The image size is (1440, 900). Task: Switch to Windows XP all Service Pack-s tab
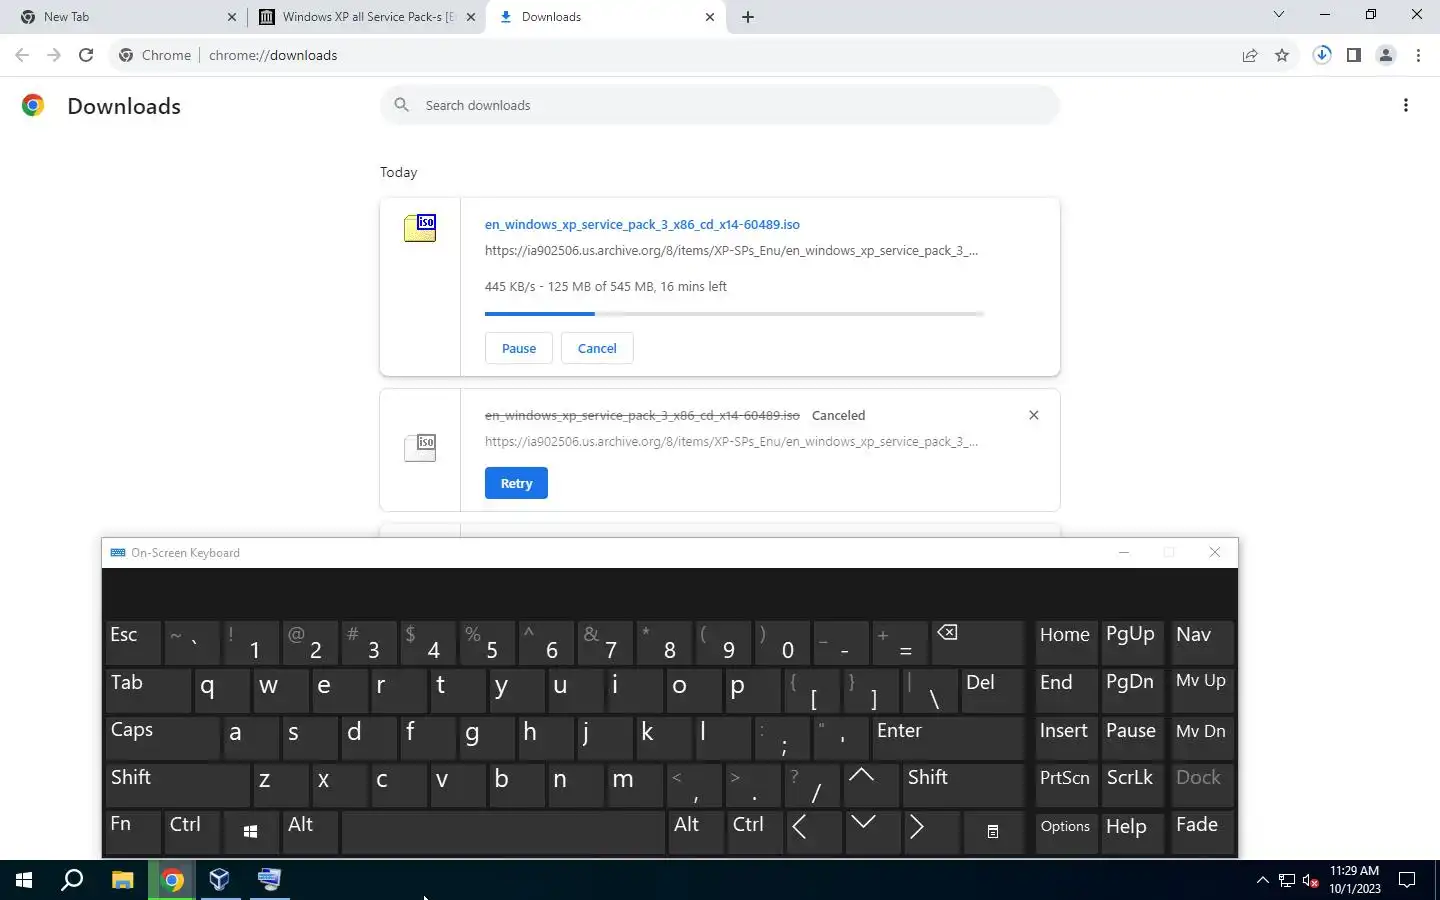[367, 17]
